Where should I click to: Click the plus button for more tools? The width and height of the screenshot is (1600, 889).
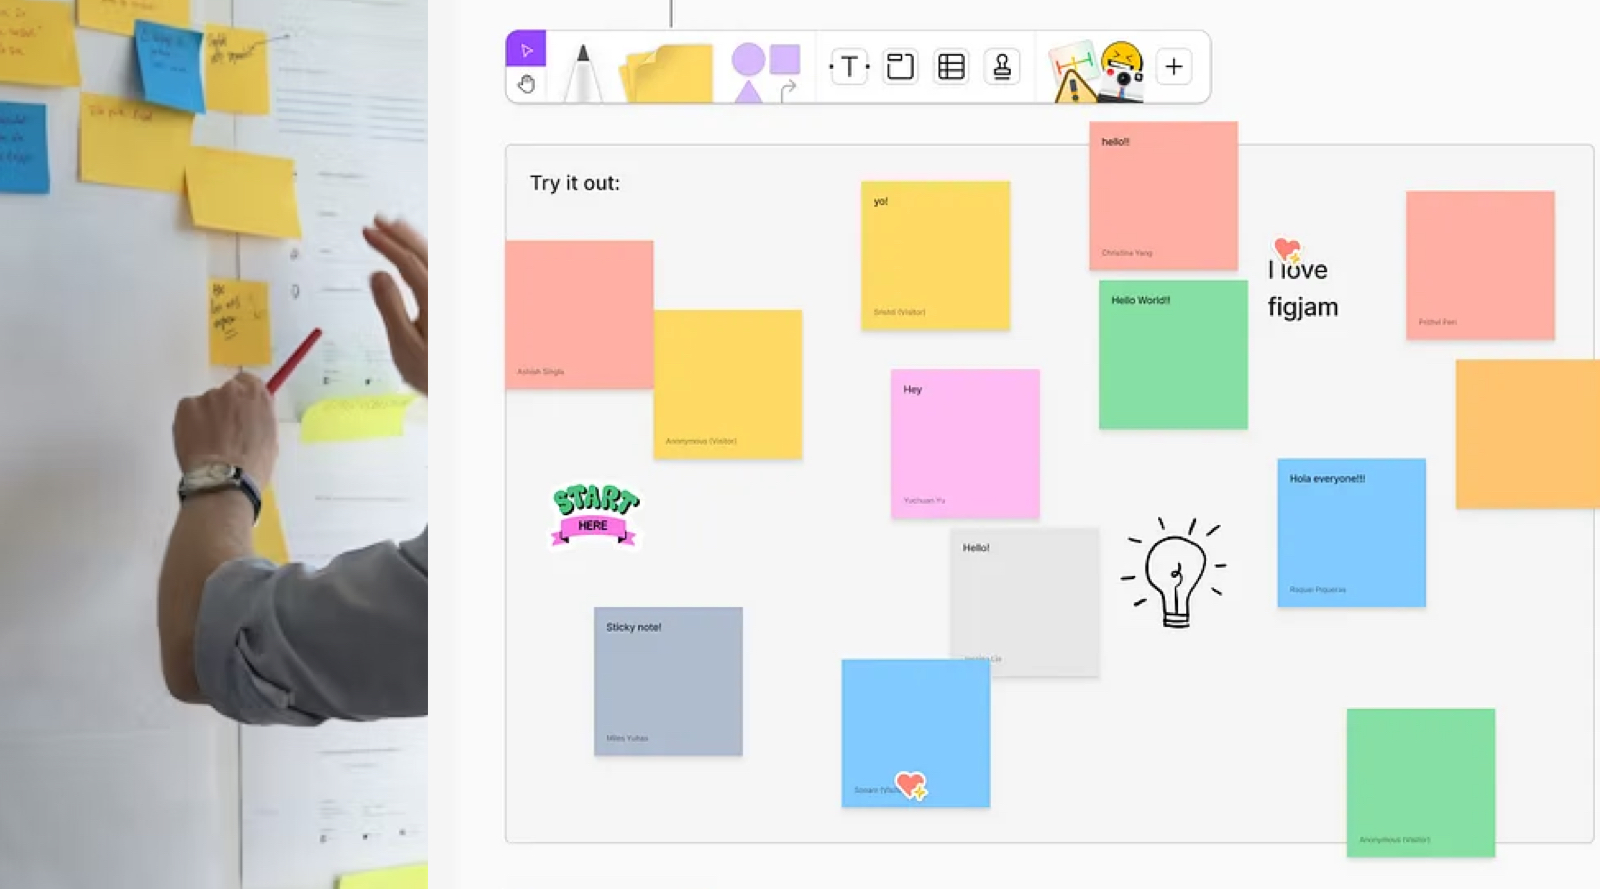1174,67
